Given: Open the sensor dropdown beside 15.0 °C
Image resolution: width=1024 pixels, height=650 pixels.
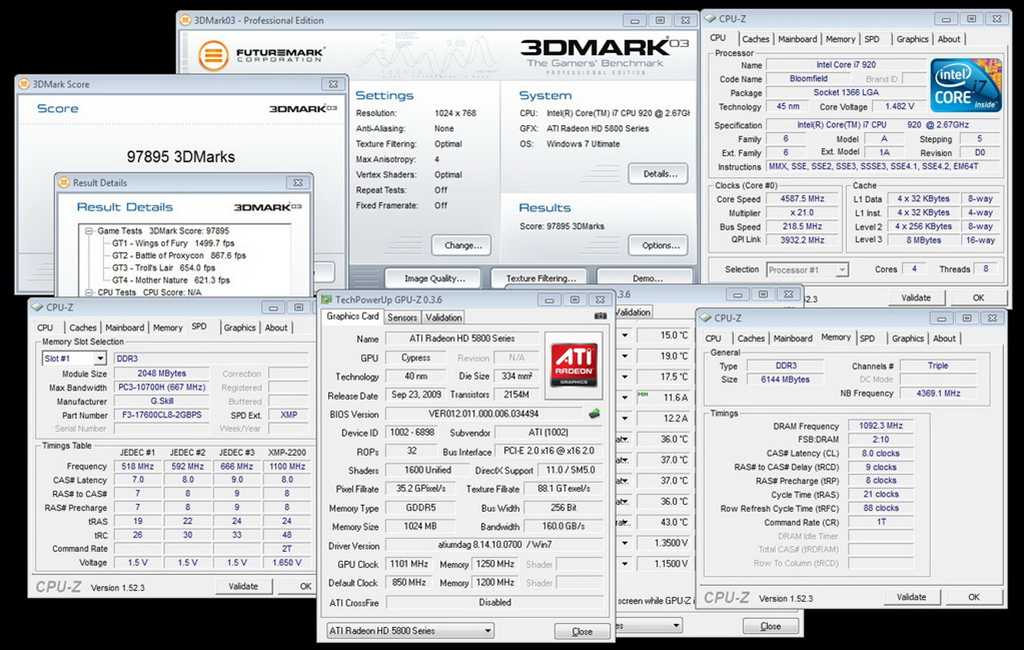Looking at the screenshot, I should pos(625,335).
